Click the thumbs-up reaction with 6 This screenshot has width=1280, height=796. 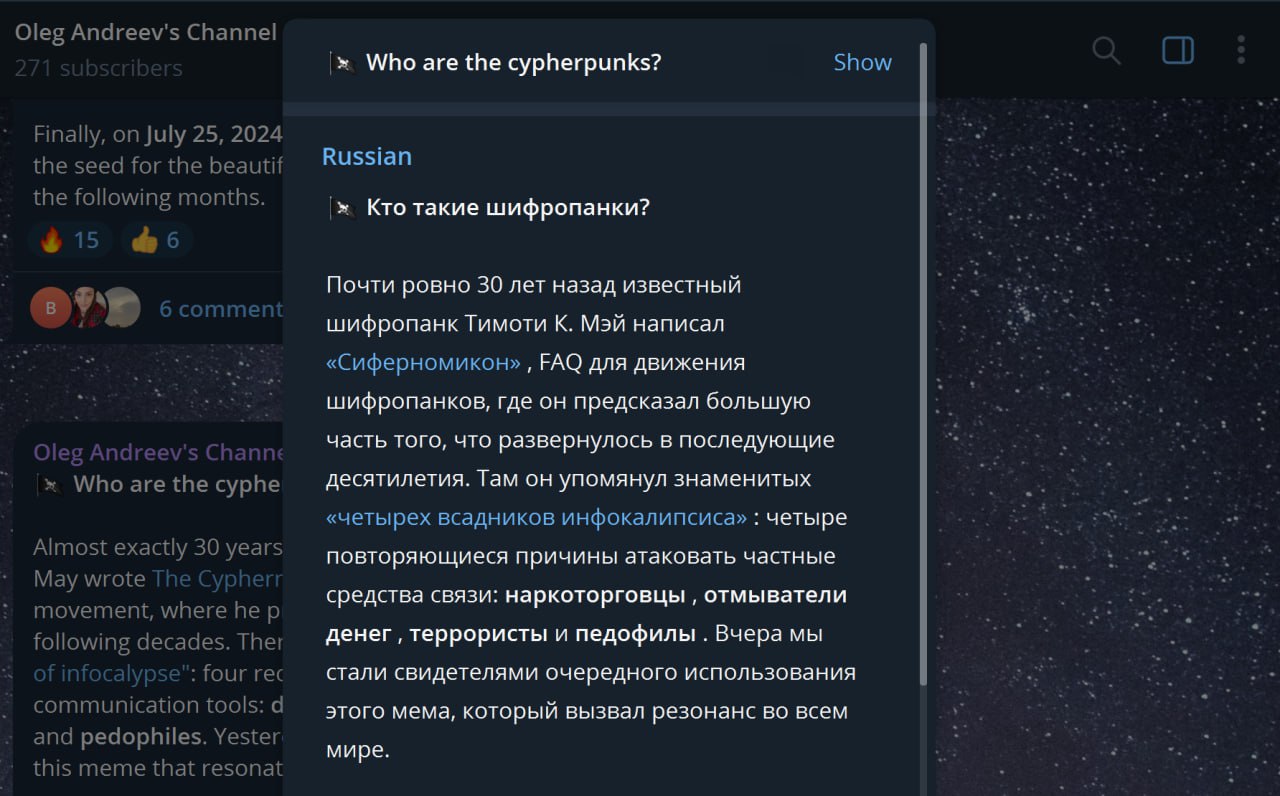click(x=156, y=240)
